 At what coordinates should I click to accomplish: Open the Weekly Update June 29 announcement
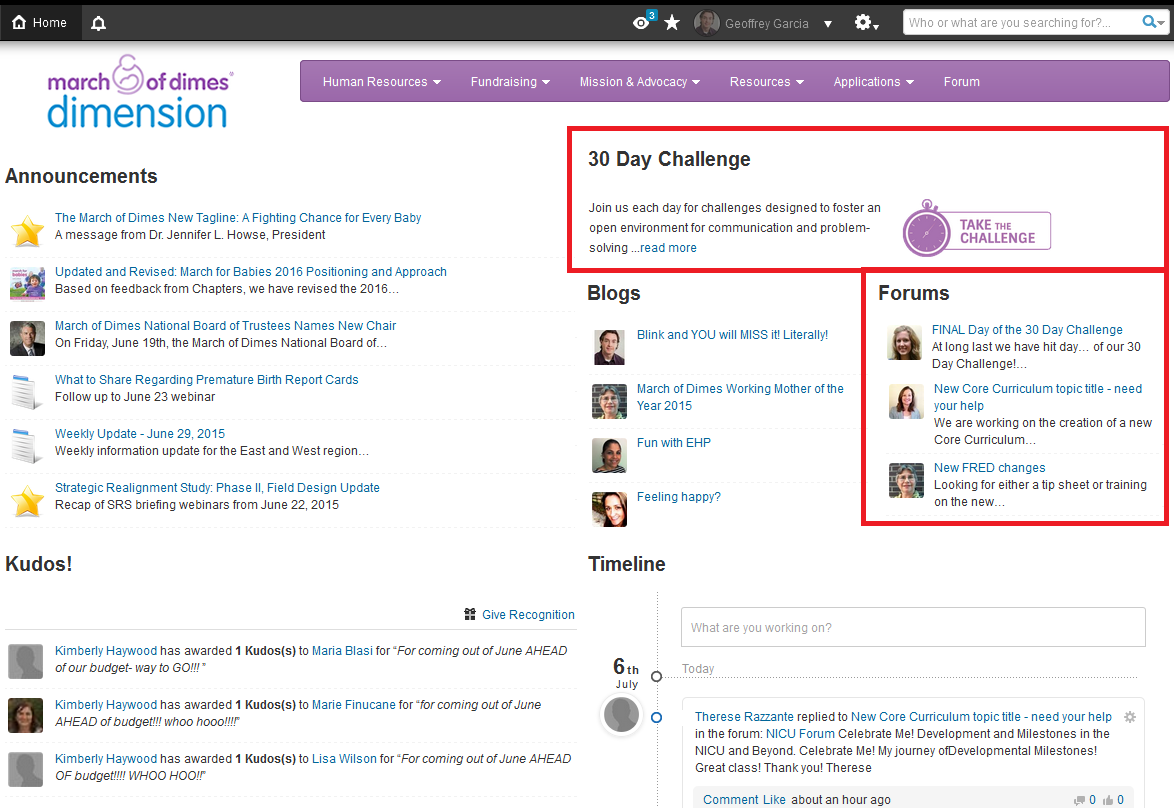click(x=140, y=434)
